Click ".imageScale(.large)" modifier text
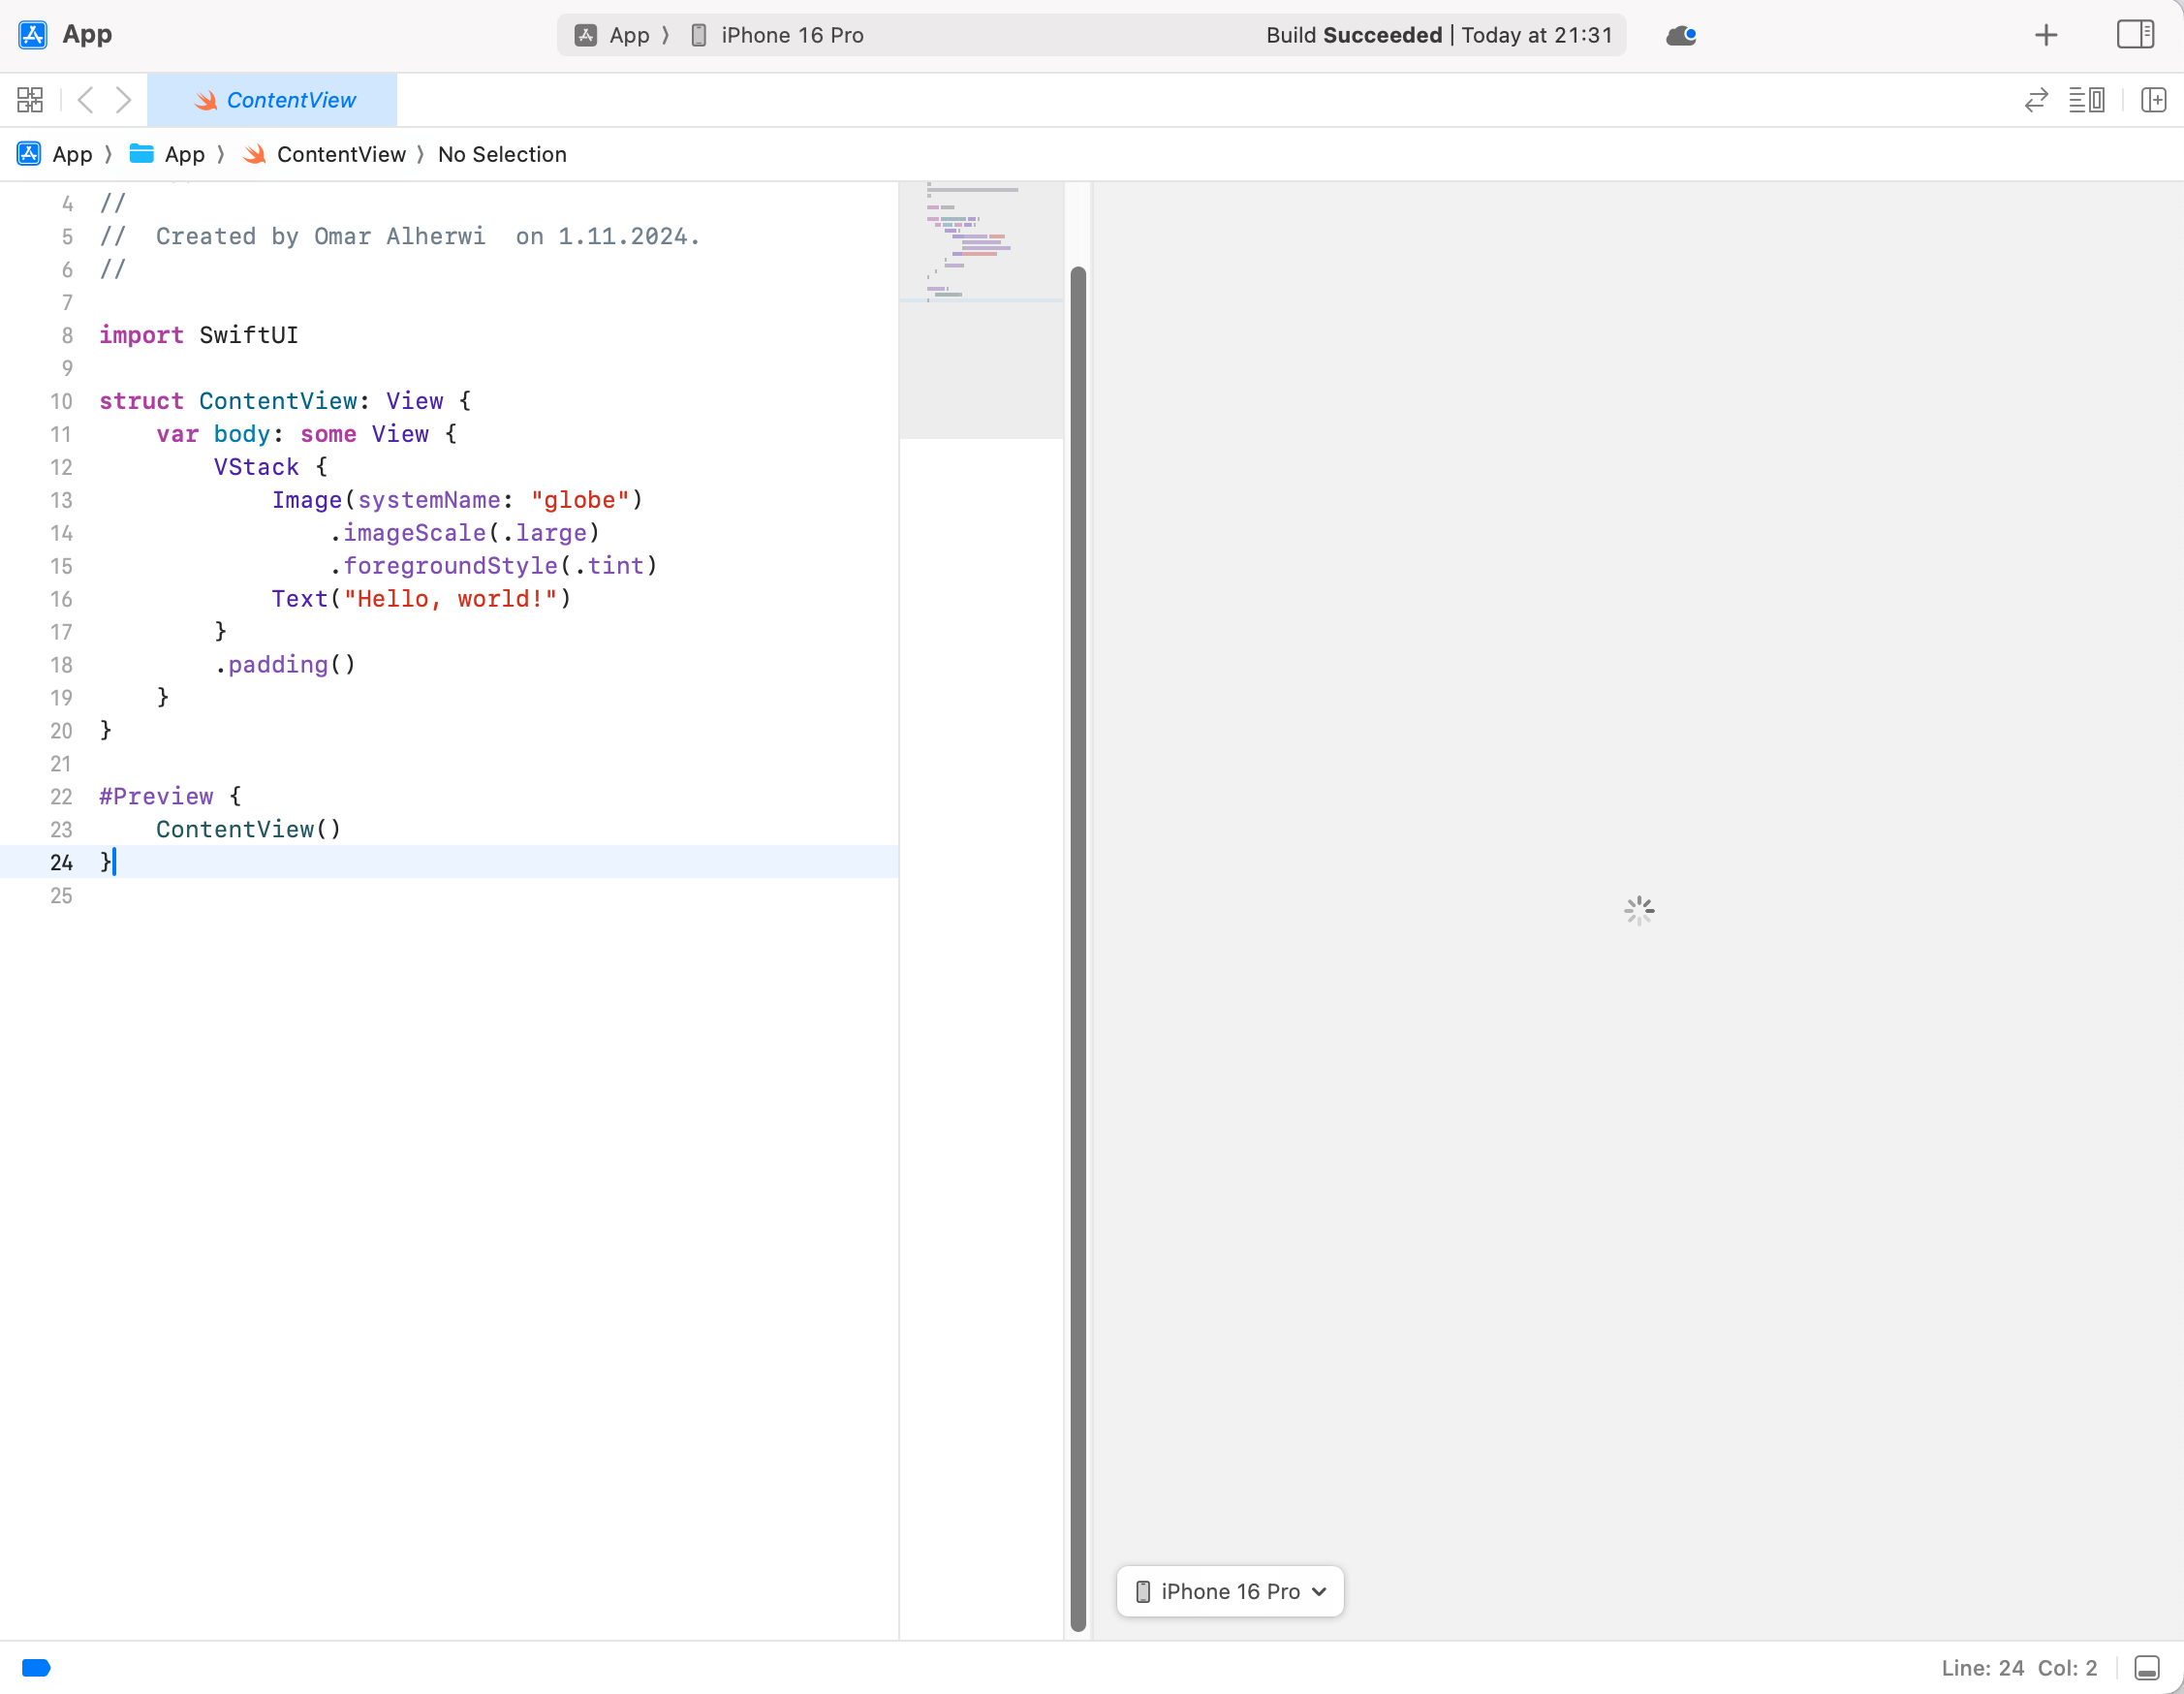The image size is (2184, 1694). (465, 533)
